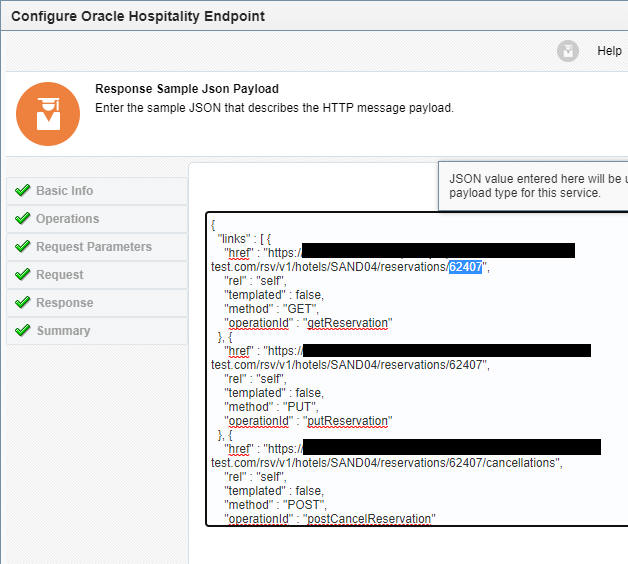Click the Response Sample Json Payload heading
Image resolution: width=628 pixels, height=564 pixels.
click(x=187, y=89)
